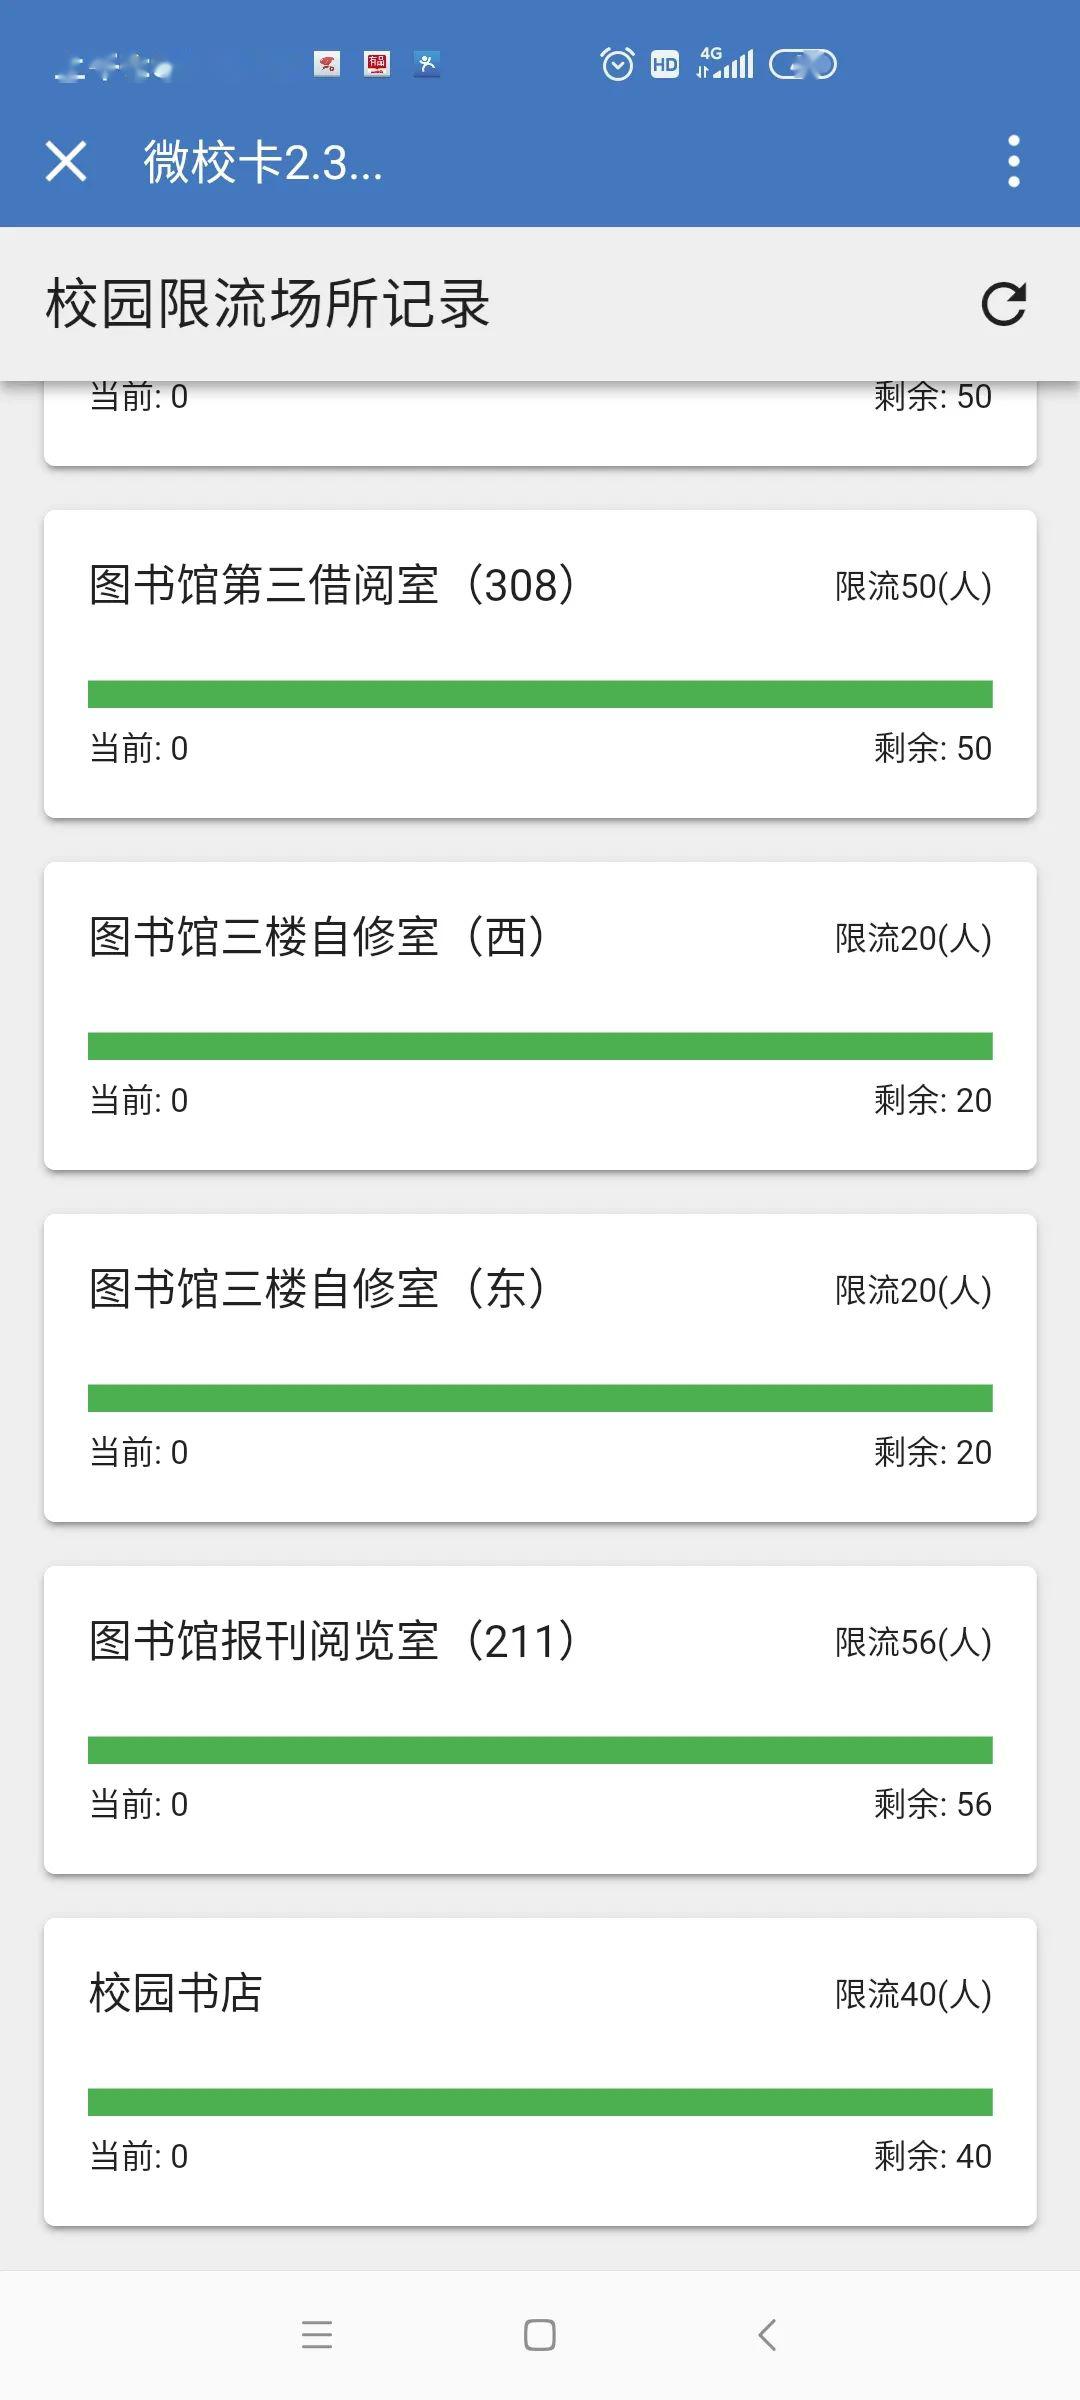Screen dimensions: 1080x2400
Task: Open the three-dot more options menu
Action: [x=1013, y=161]
